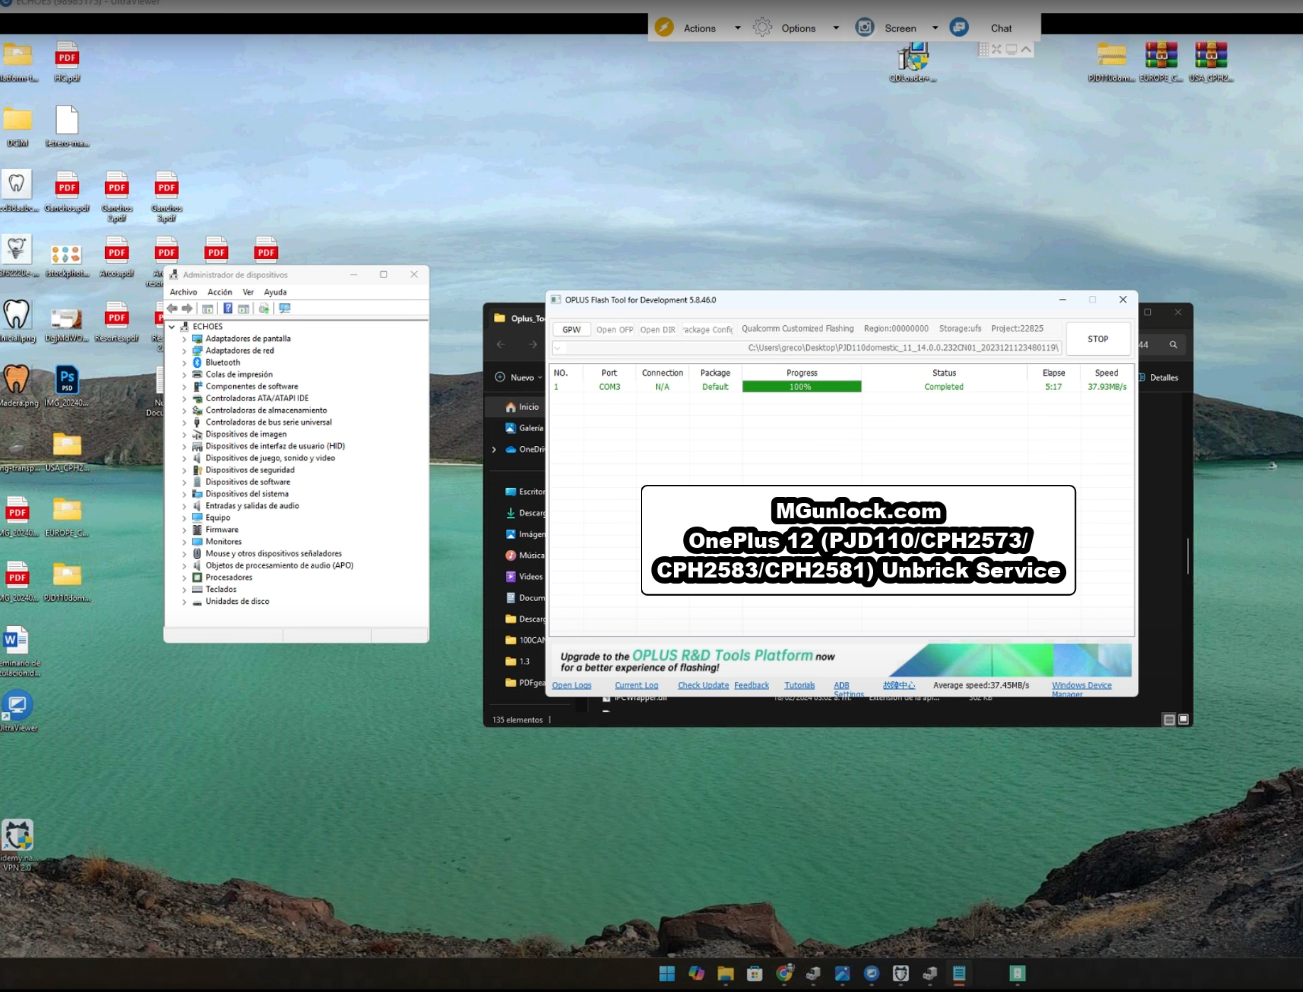This screenshot has width=1303, height=992.
Task: Select Adaptadores de red tree item
Action: 240,351
